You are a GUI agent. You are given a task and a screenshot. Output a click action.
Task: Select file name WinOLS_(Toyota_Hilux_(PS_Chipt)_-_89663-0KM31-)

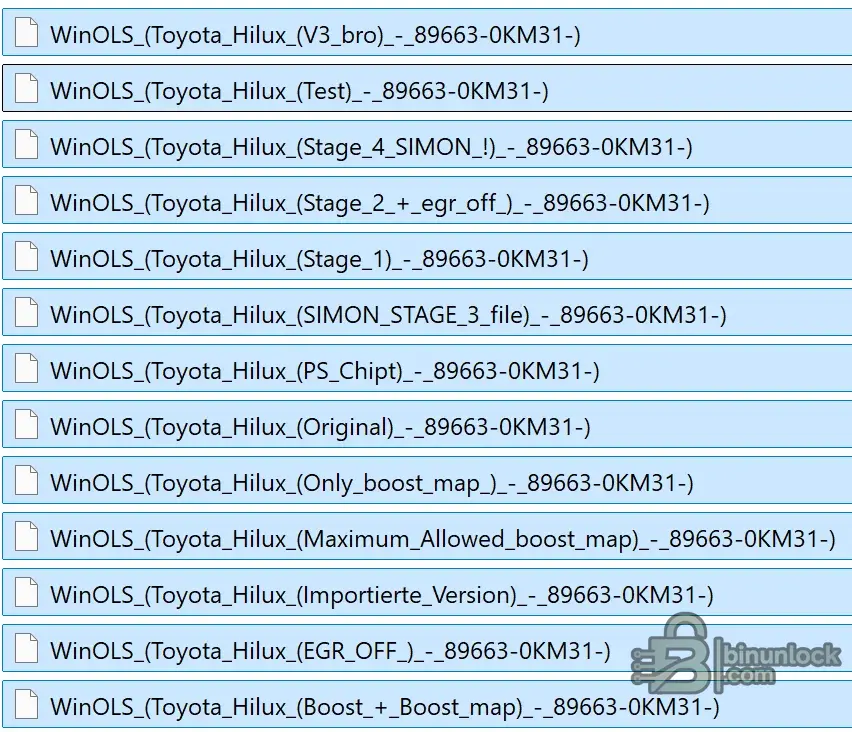point(325,371)
